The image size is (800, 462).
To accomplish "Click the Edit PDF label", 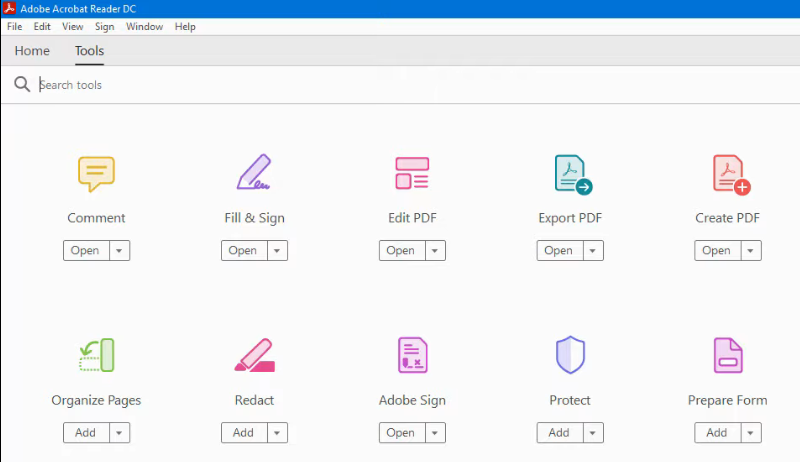I will click(412, 218).
